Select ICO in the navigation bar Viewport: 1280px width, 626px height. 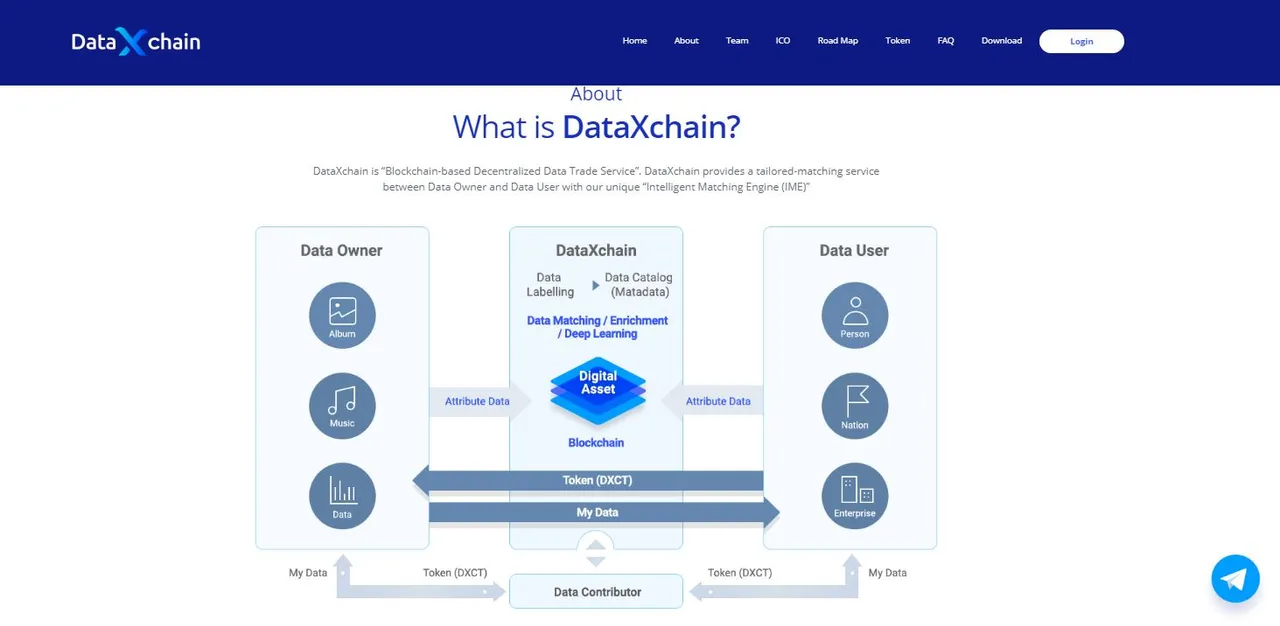pos(783,41)
